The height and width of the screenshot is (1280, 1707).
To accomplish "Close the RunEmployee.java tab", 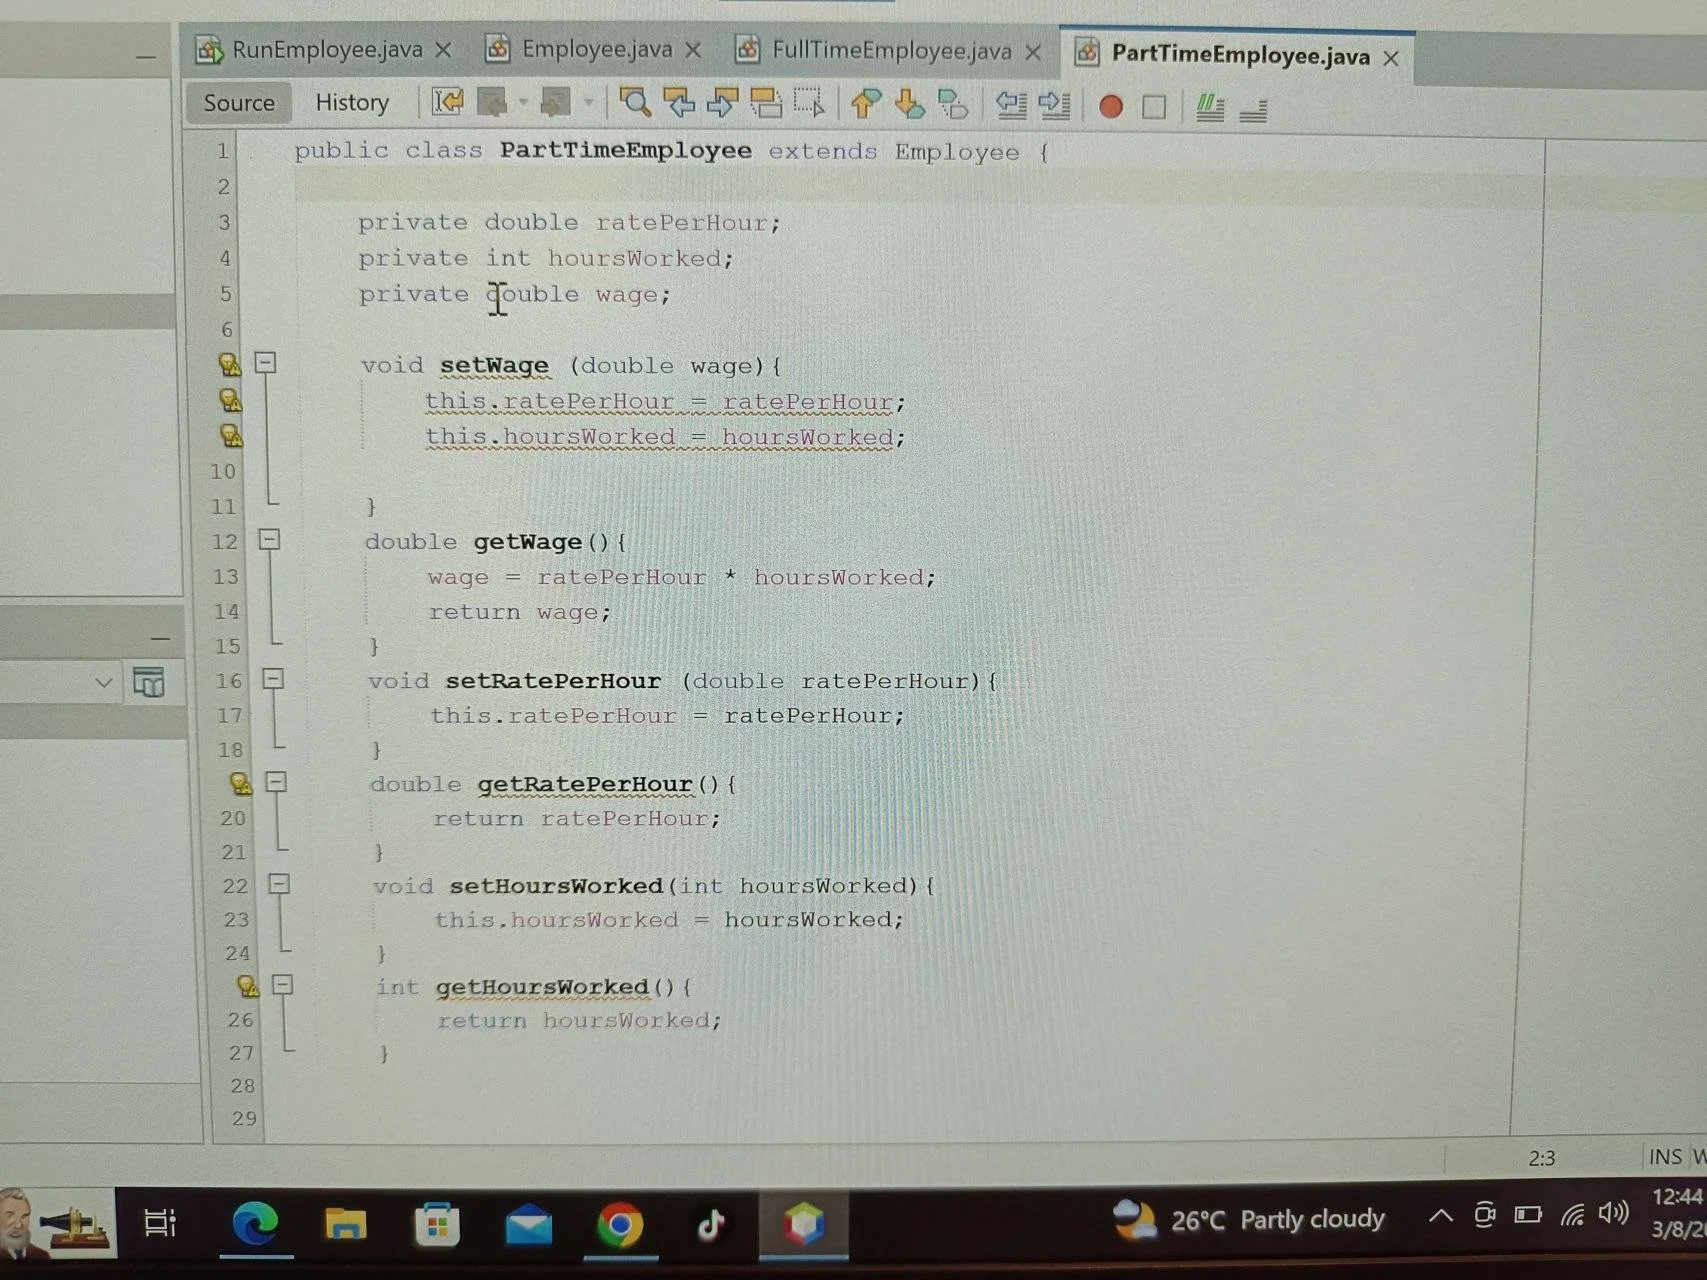I will point(443,49).
